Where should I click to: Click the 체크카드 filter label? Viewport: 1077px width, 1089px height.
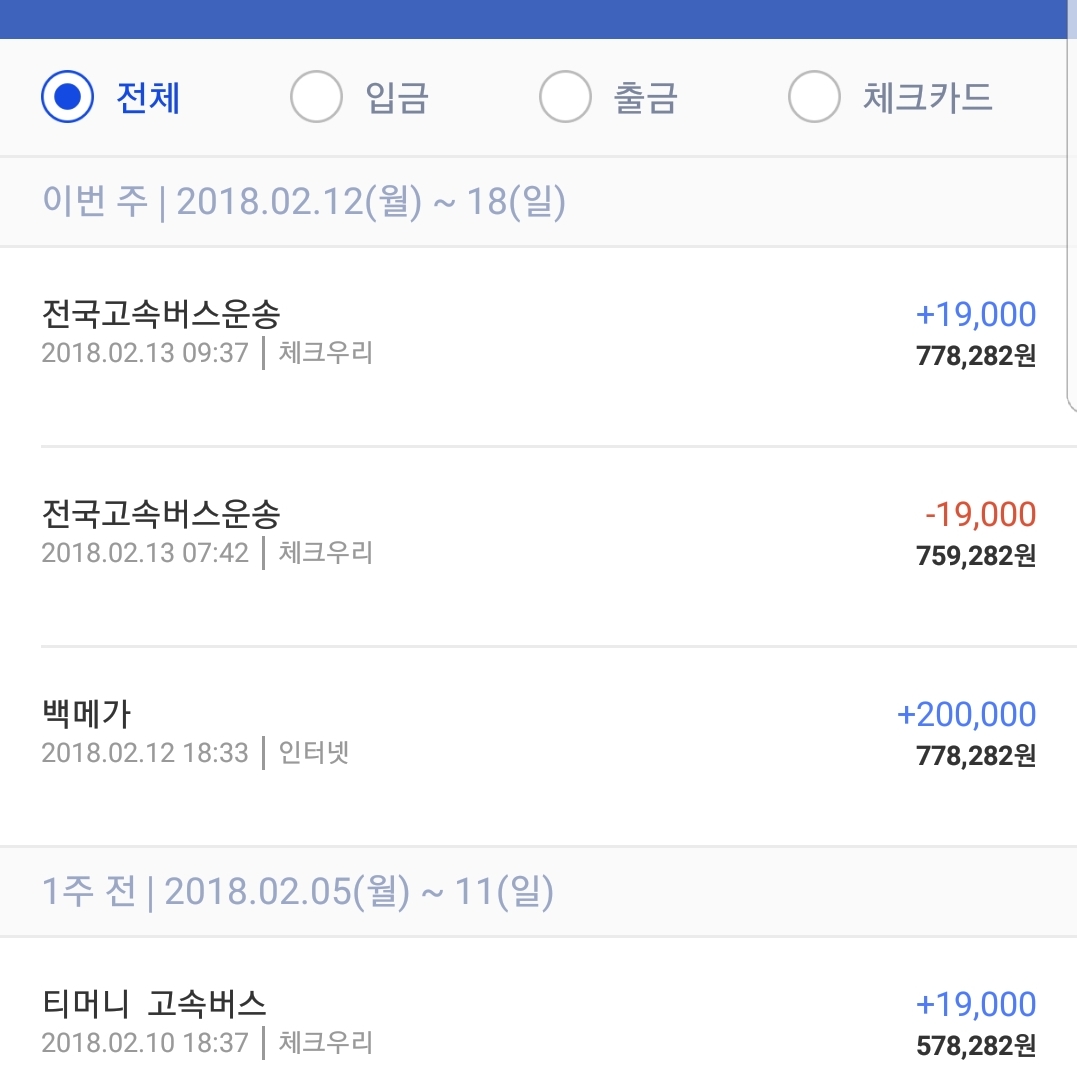click(x=927, y=98)
